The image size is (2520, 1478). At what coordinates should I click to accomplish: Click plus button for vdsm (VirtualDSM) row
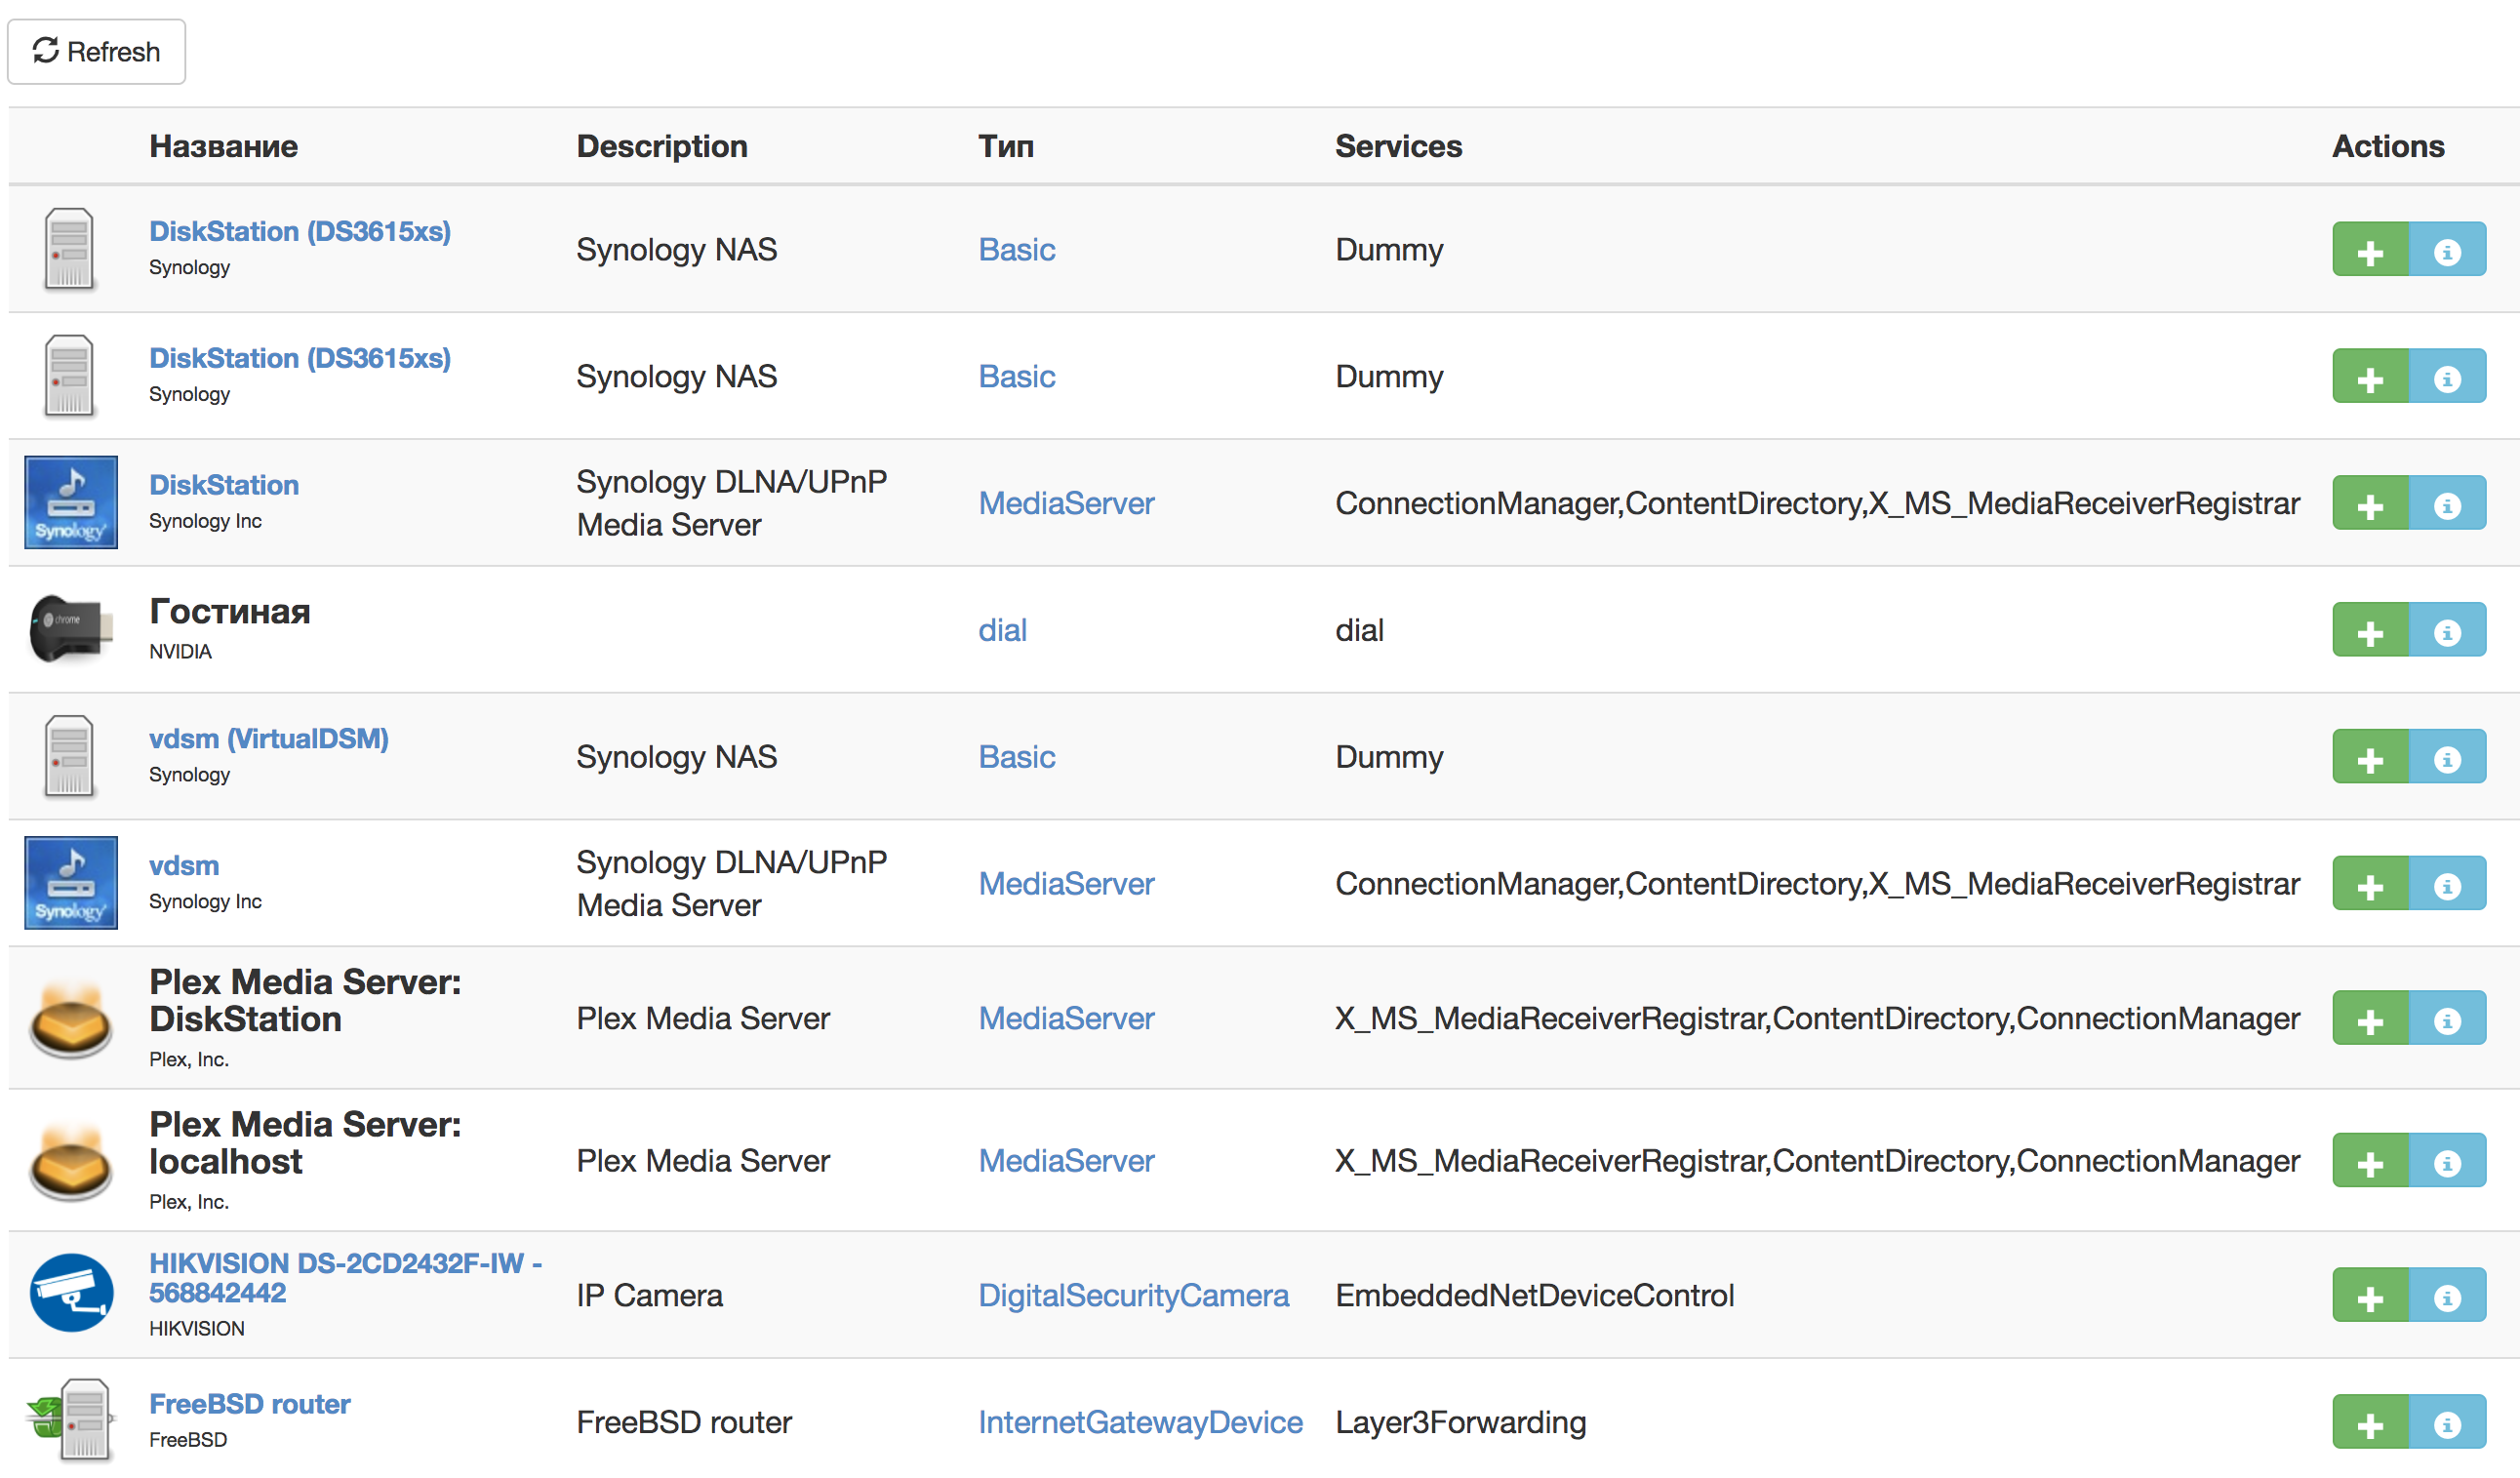2369,759
